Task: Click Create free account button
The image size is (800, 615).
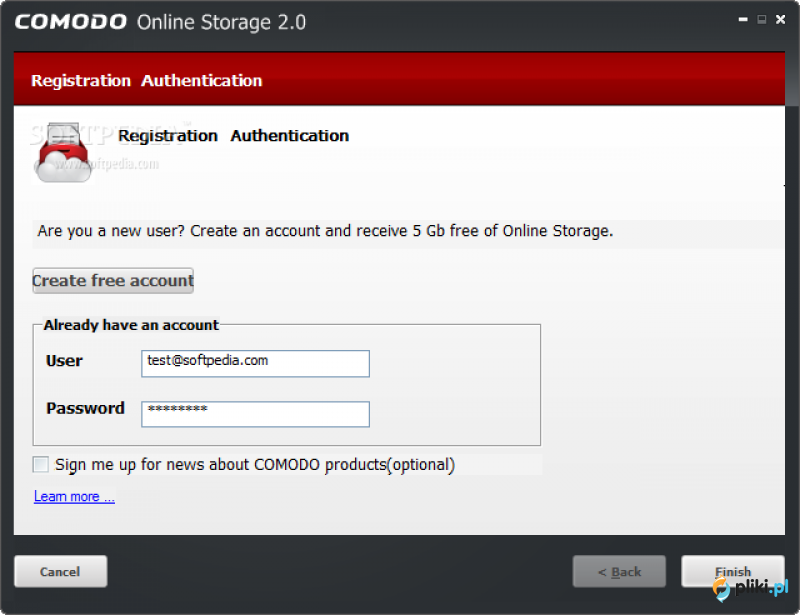Action: pos(113,281)
